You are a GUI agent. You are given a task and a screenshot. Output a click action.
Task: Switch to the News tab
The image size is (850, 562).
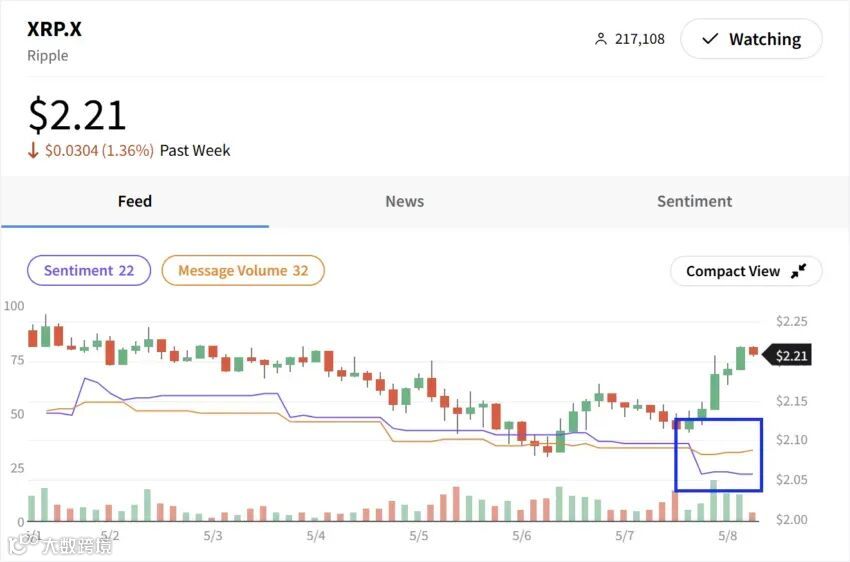point(405,201)
